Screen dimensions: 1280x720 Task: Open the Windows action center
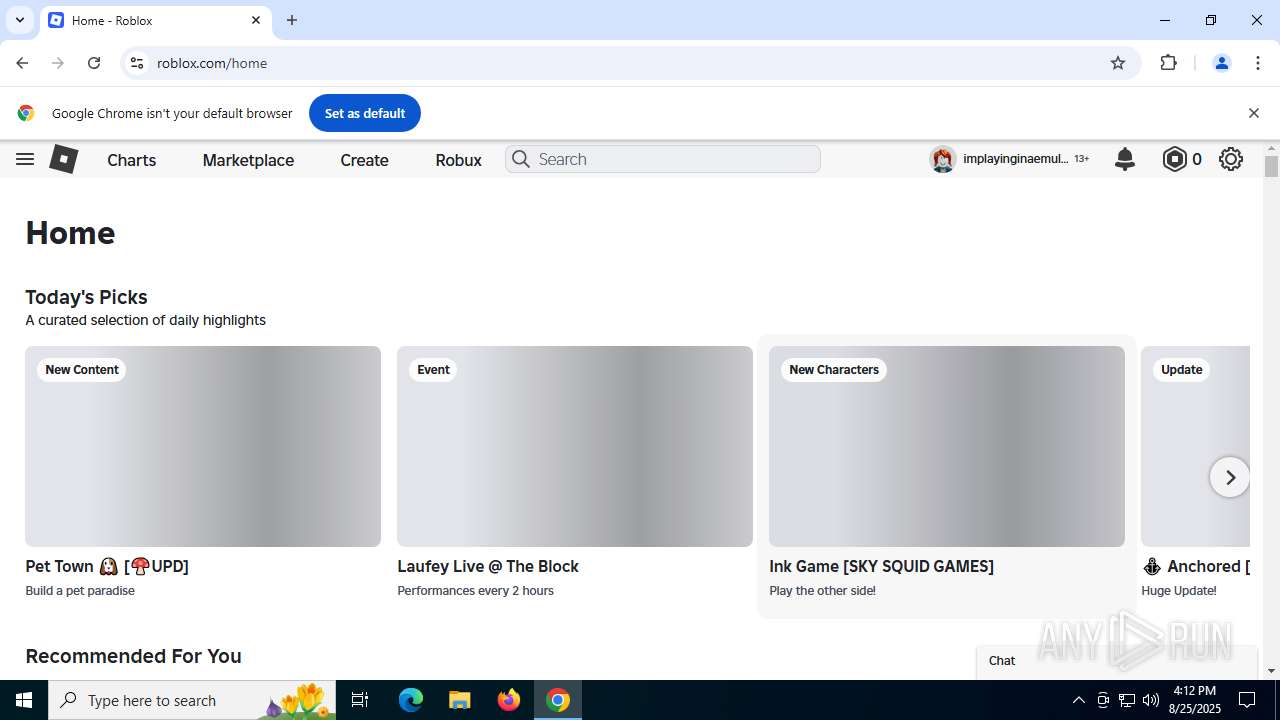[x=1247, y=700]
